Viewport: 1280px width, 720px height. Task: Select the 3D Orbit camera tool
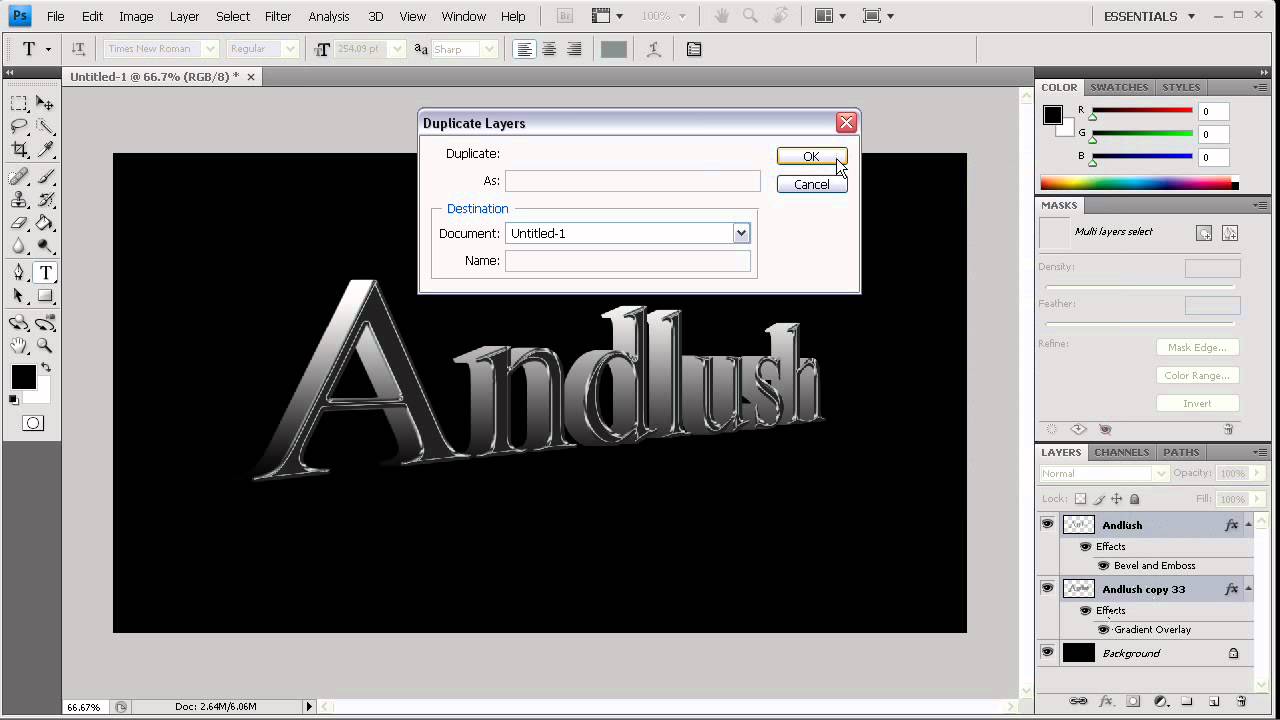pyautogui.click(x=45, y=323)
